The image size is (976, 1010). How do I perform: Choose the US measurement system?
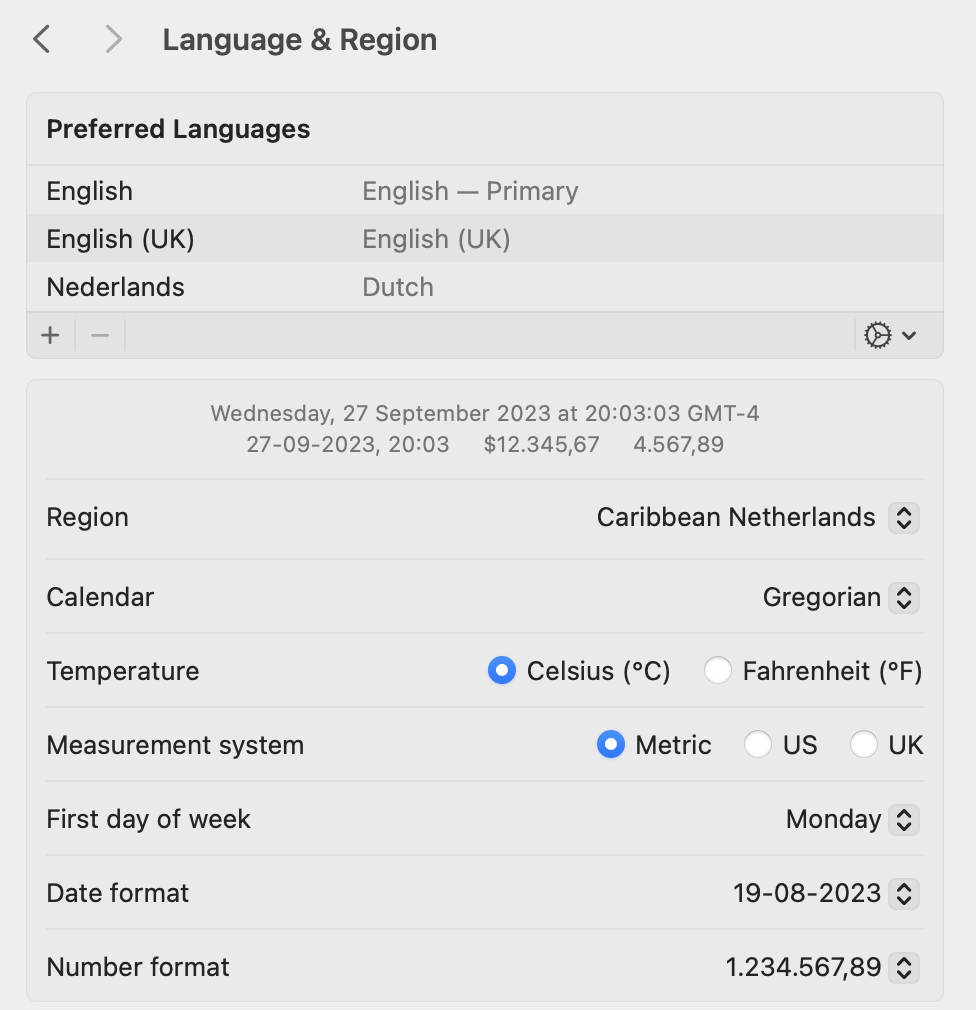pyautogui.click(x=758, y=745)
